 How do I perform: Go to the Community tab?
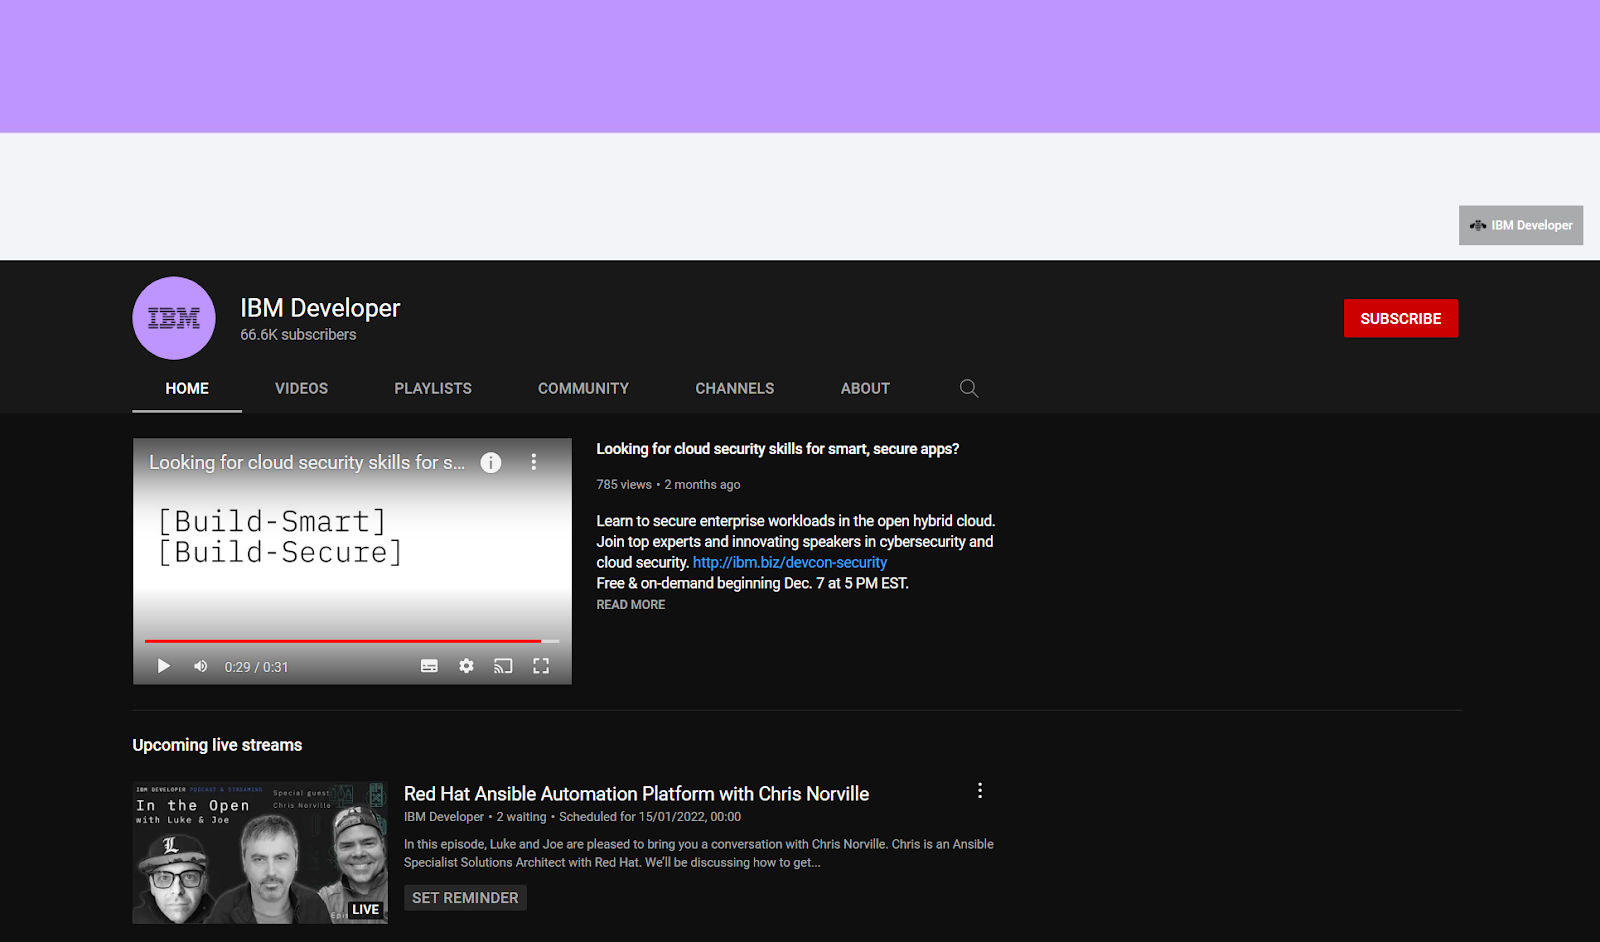click(583, 388)
